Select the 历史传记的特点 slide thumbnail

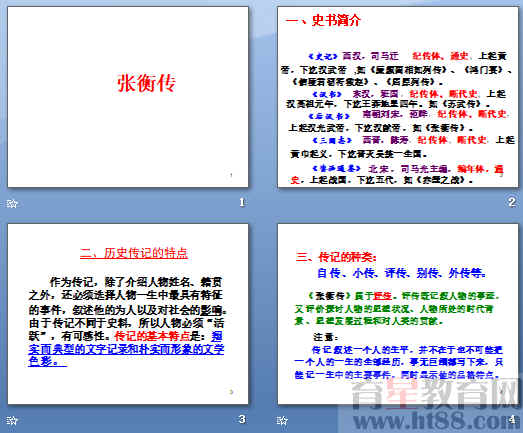point(128,314)
